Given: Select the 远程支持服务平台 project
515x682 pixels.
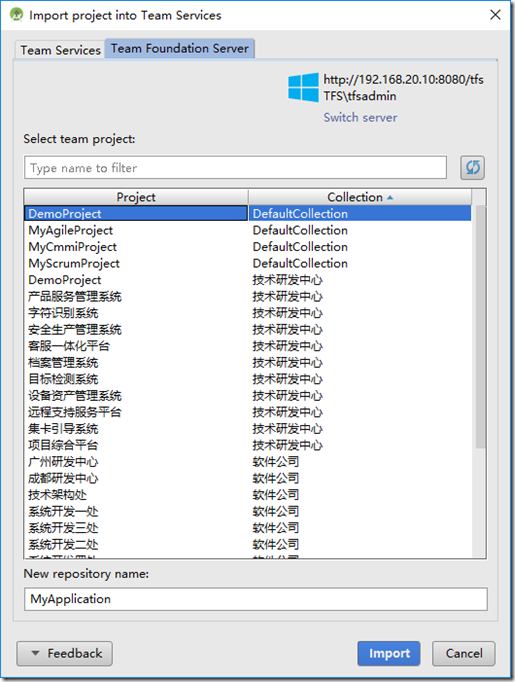Looking at the screenshot, I should tap(248, 411).
